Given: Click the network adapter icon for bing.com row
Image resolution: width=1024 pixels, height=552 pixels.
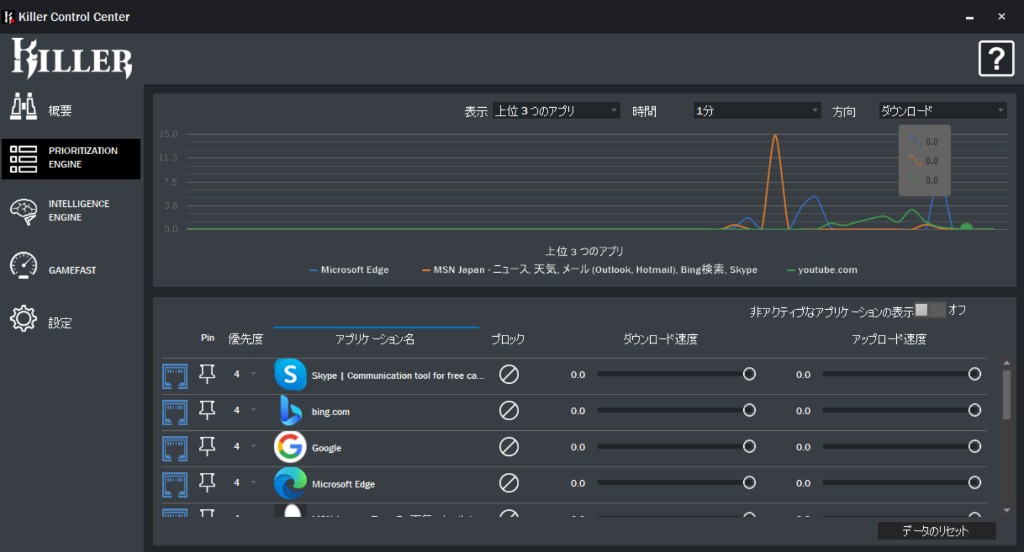Looking at the screenshot, I should (175, 411).
